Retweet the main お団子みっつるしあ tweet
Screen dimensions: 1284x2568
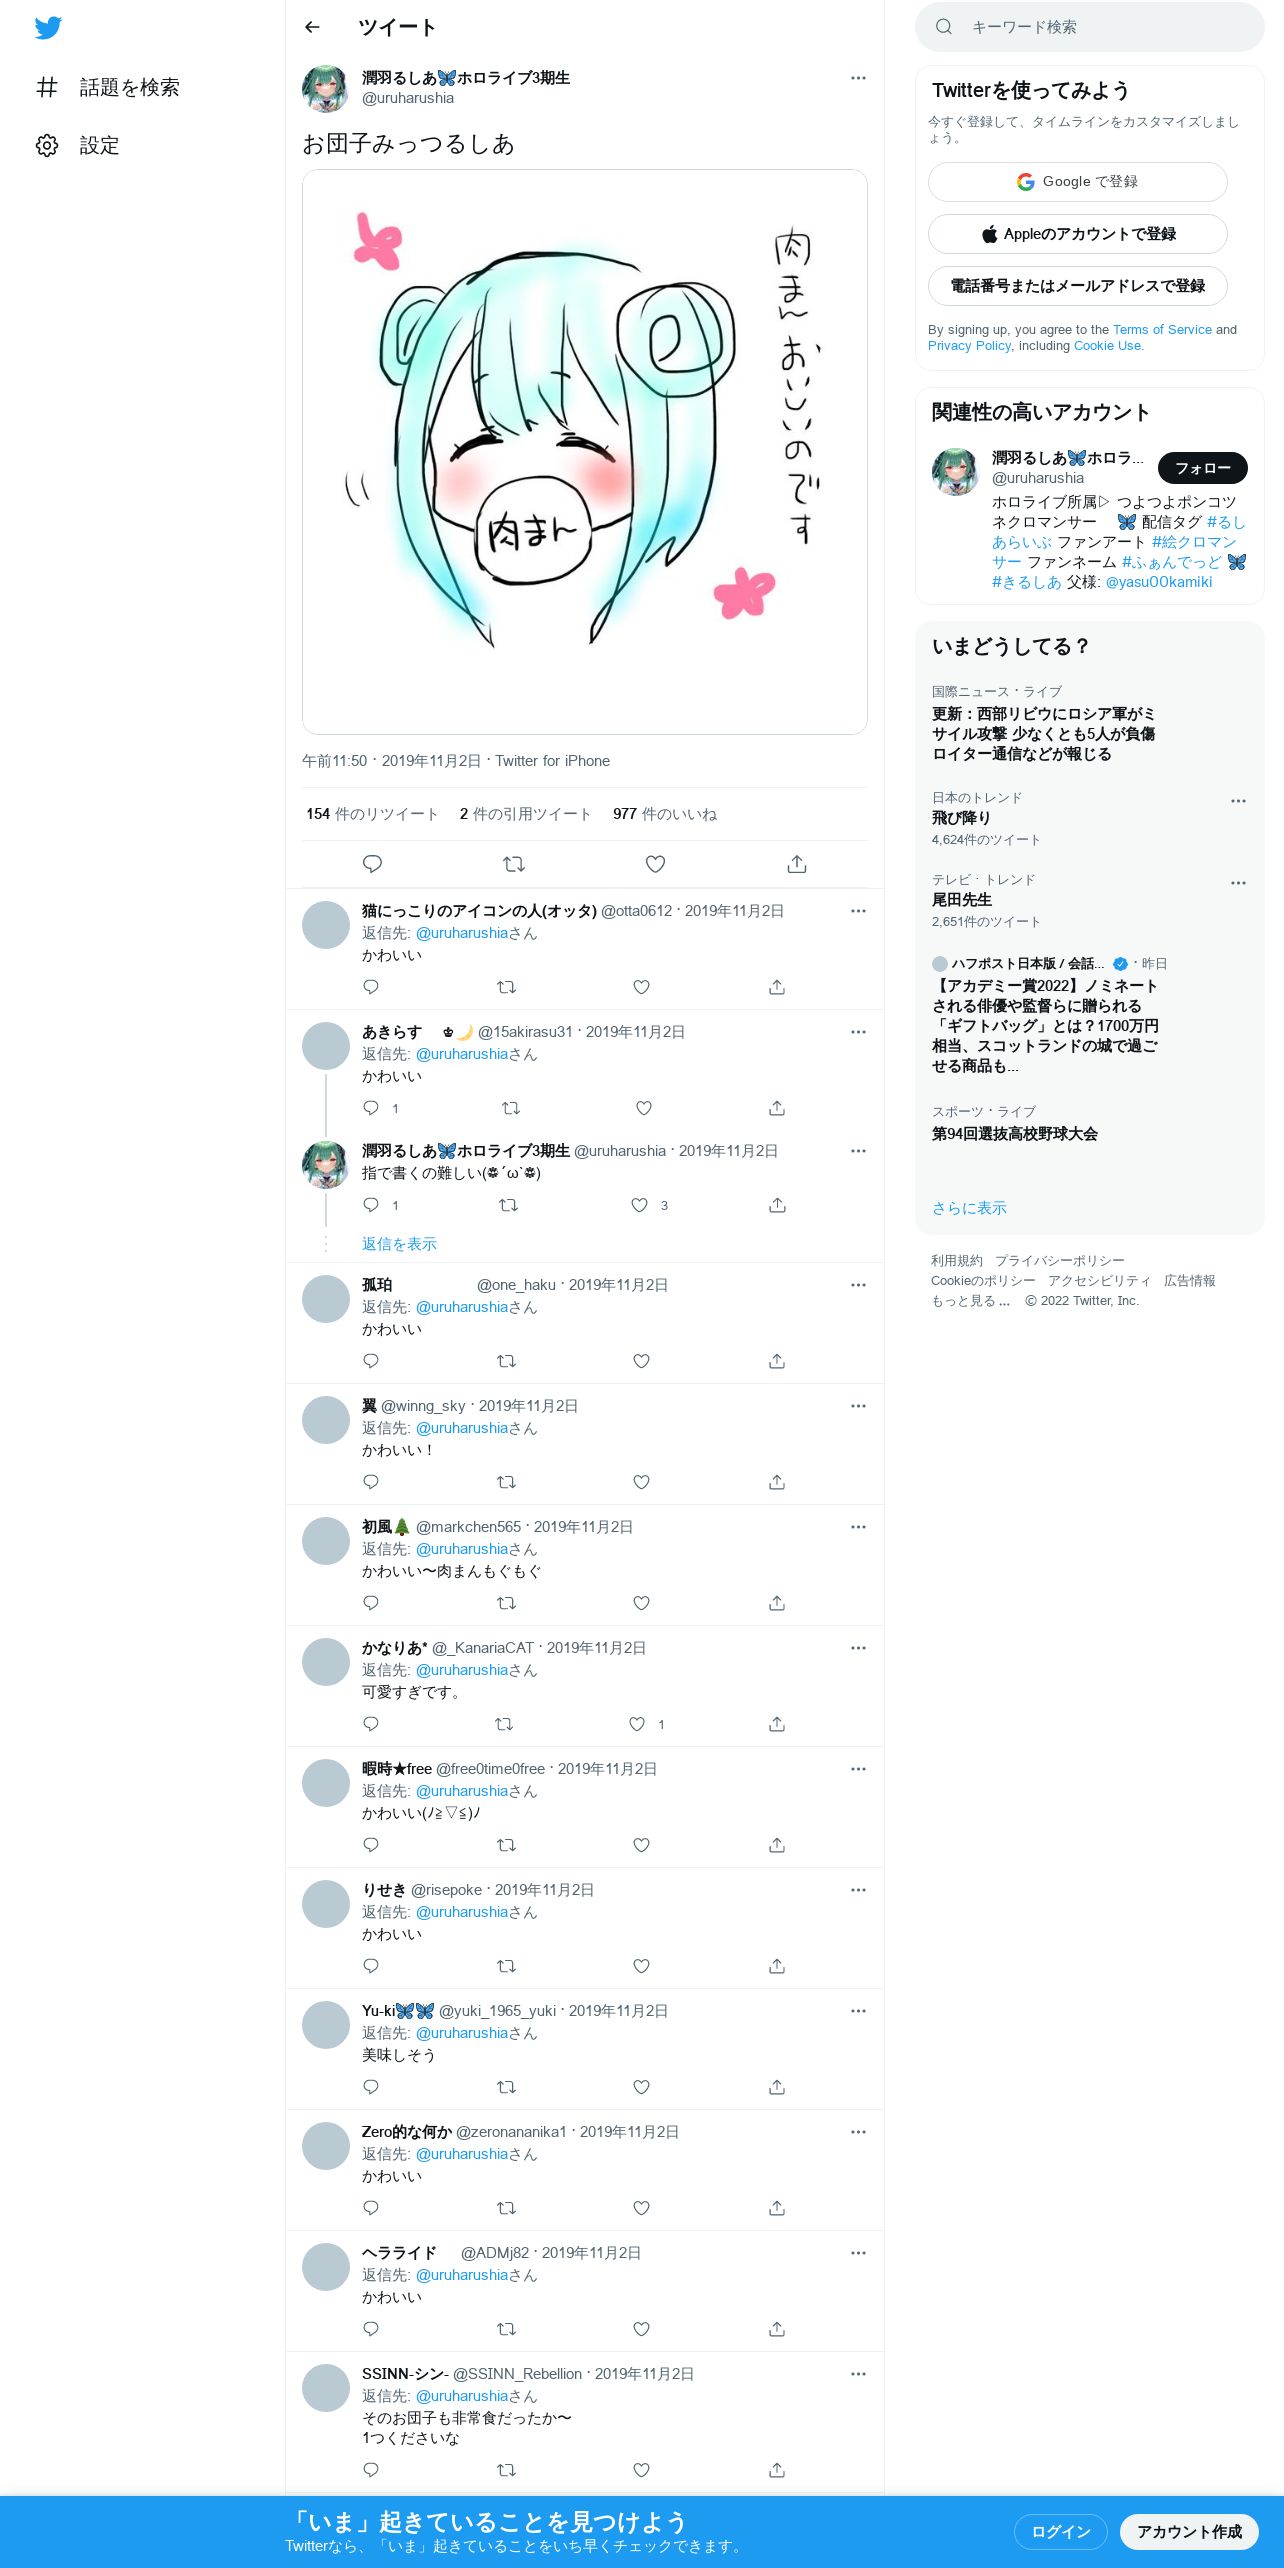(x=514, y=864)
